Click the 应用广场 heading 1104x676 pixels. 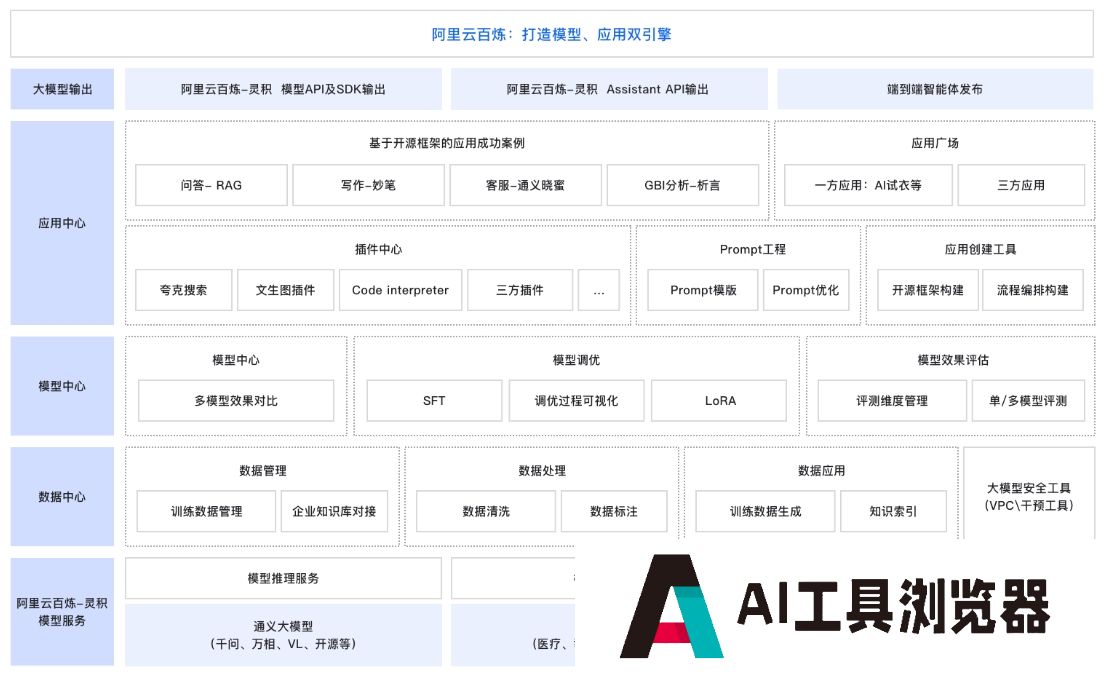tap(934, 143)
